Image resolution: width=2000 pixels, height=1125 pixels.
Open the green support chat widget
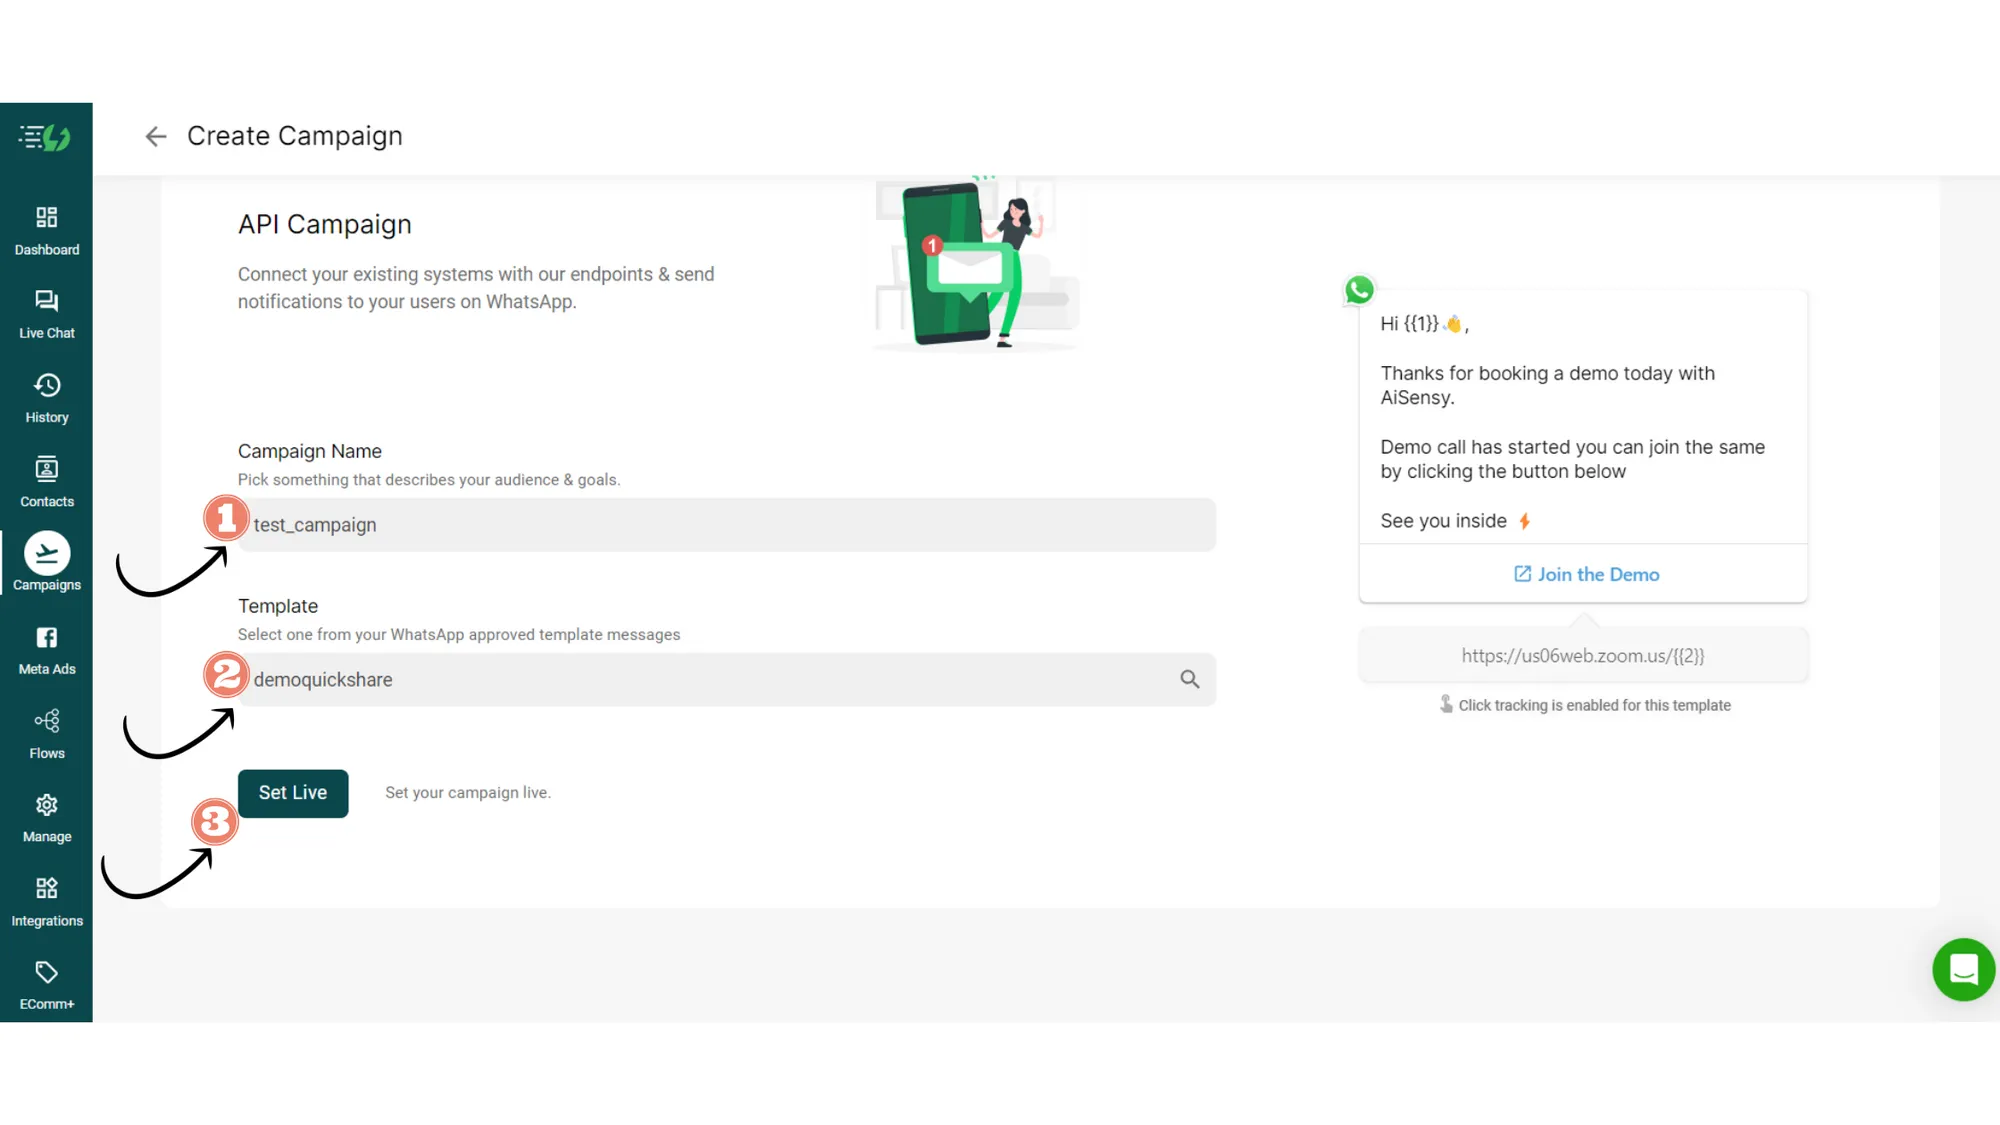1963,969
